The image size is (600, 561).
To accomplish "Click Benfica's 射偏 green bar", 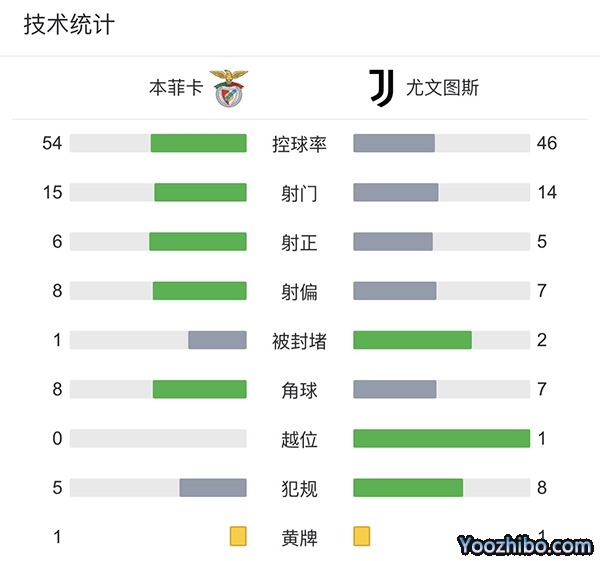I will (199, 291).
